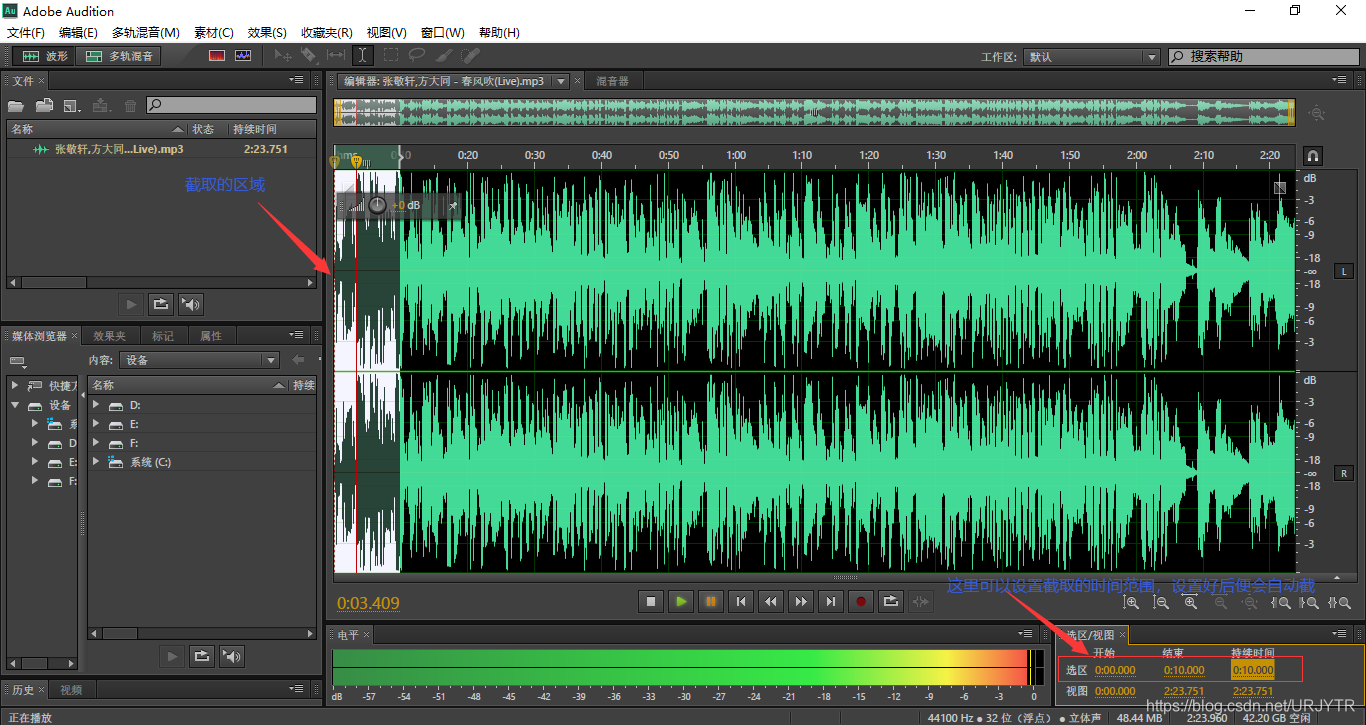
Task: Click the headphone icon right of timeline
Action: (1314, 156)
